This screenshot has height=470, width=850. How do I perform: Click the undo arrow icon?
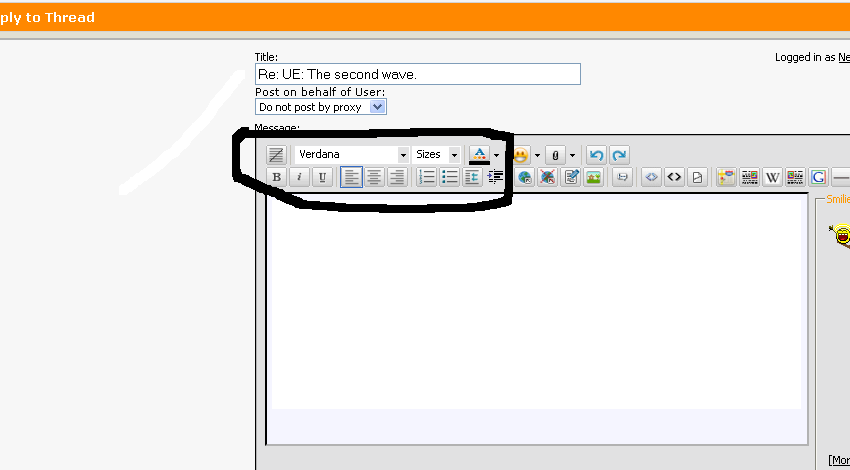pos(596,155)
